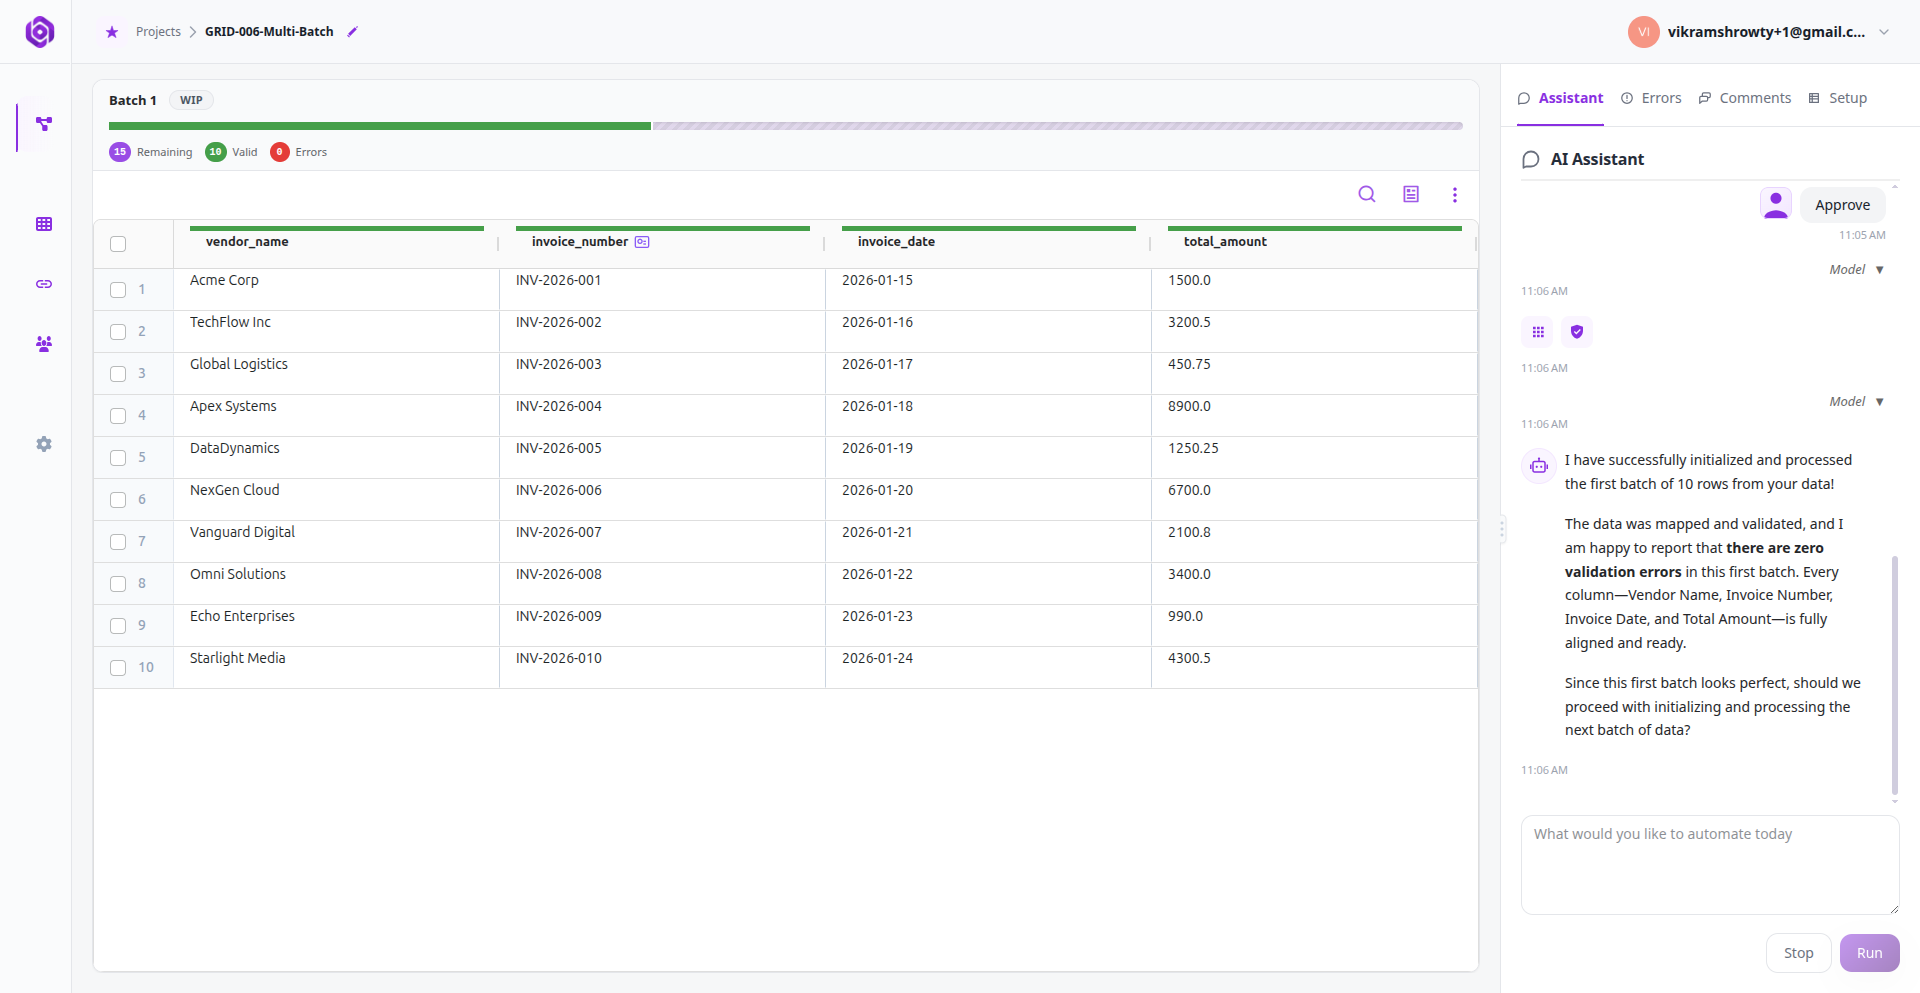The width and height of the screenshot is (1920, 993).
Task: Click the Stop button
Action: [1798, 953]
